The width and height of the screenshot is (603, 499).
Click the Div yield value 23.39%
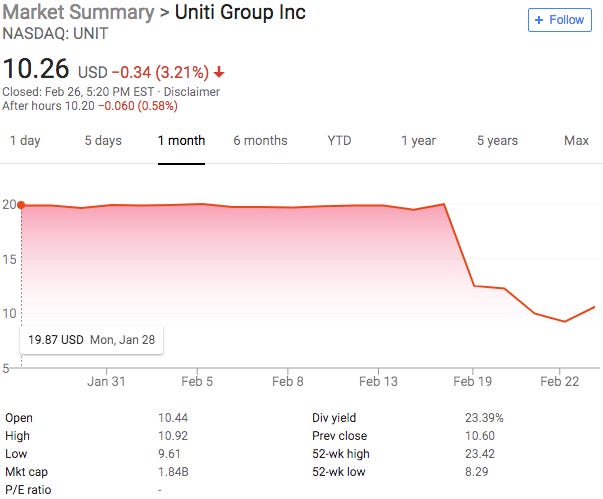pos(483,418)
